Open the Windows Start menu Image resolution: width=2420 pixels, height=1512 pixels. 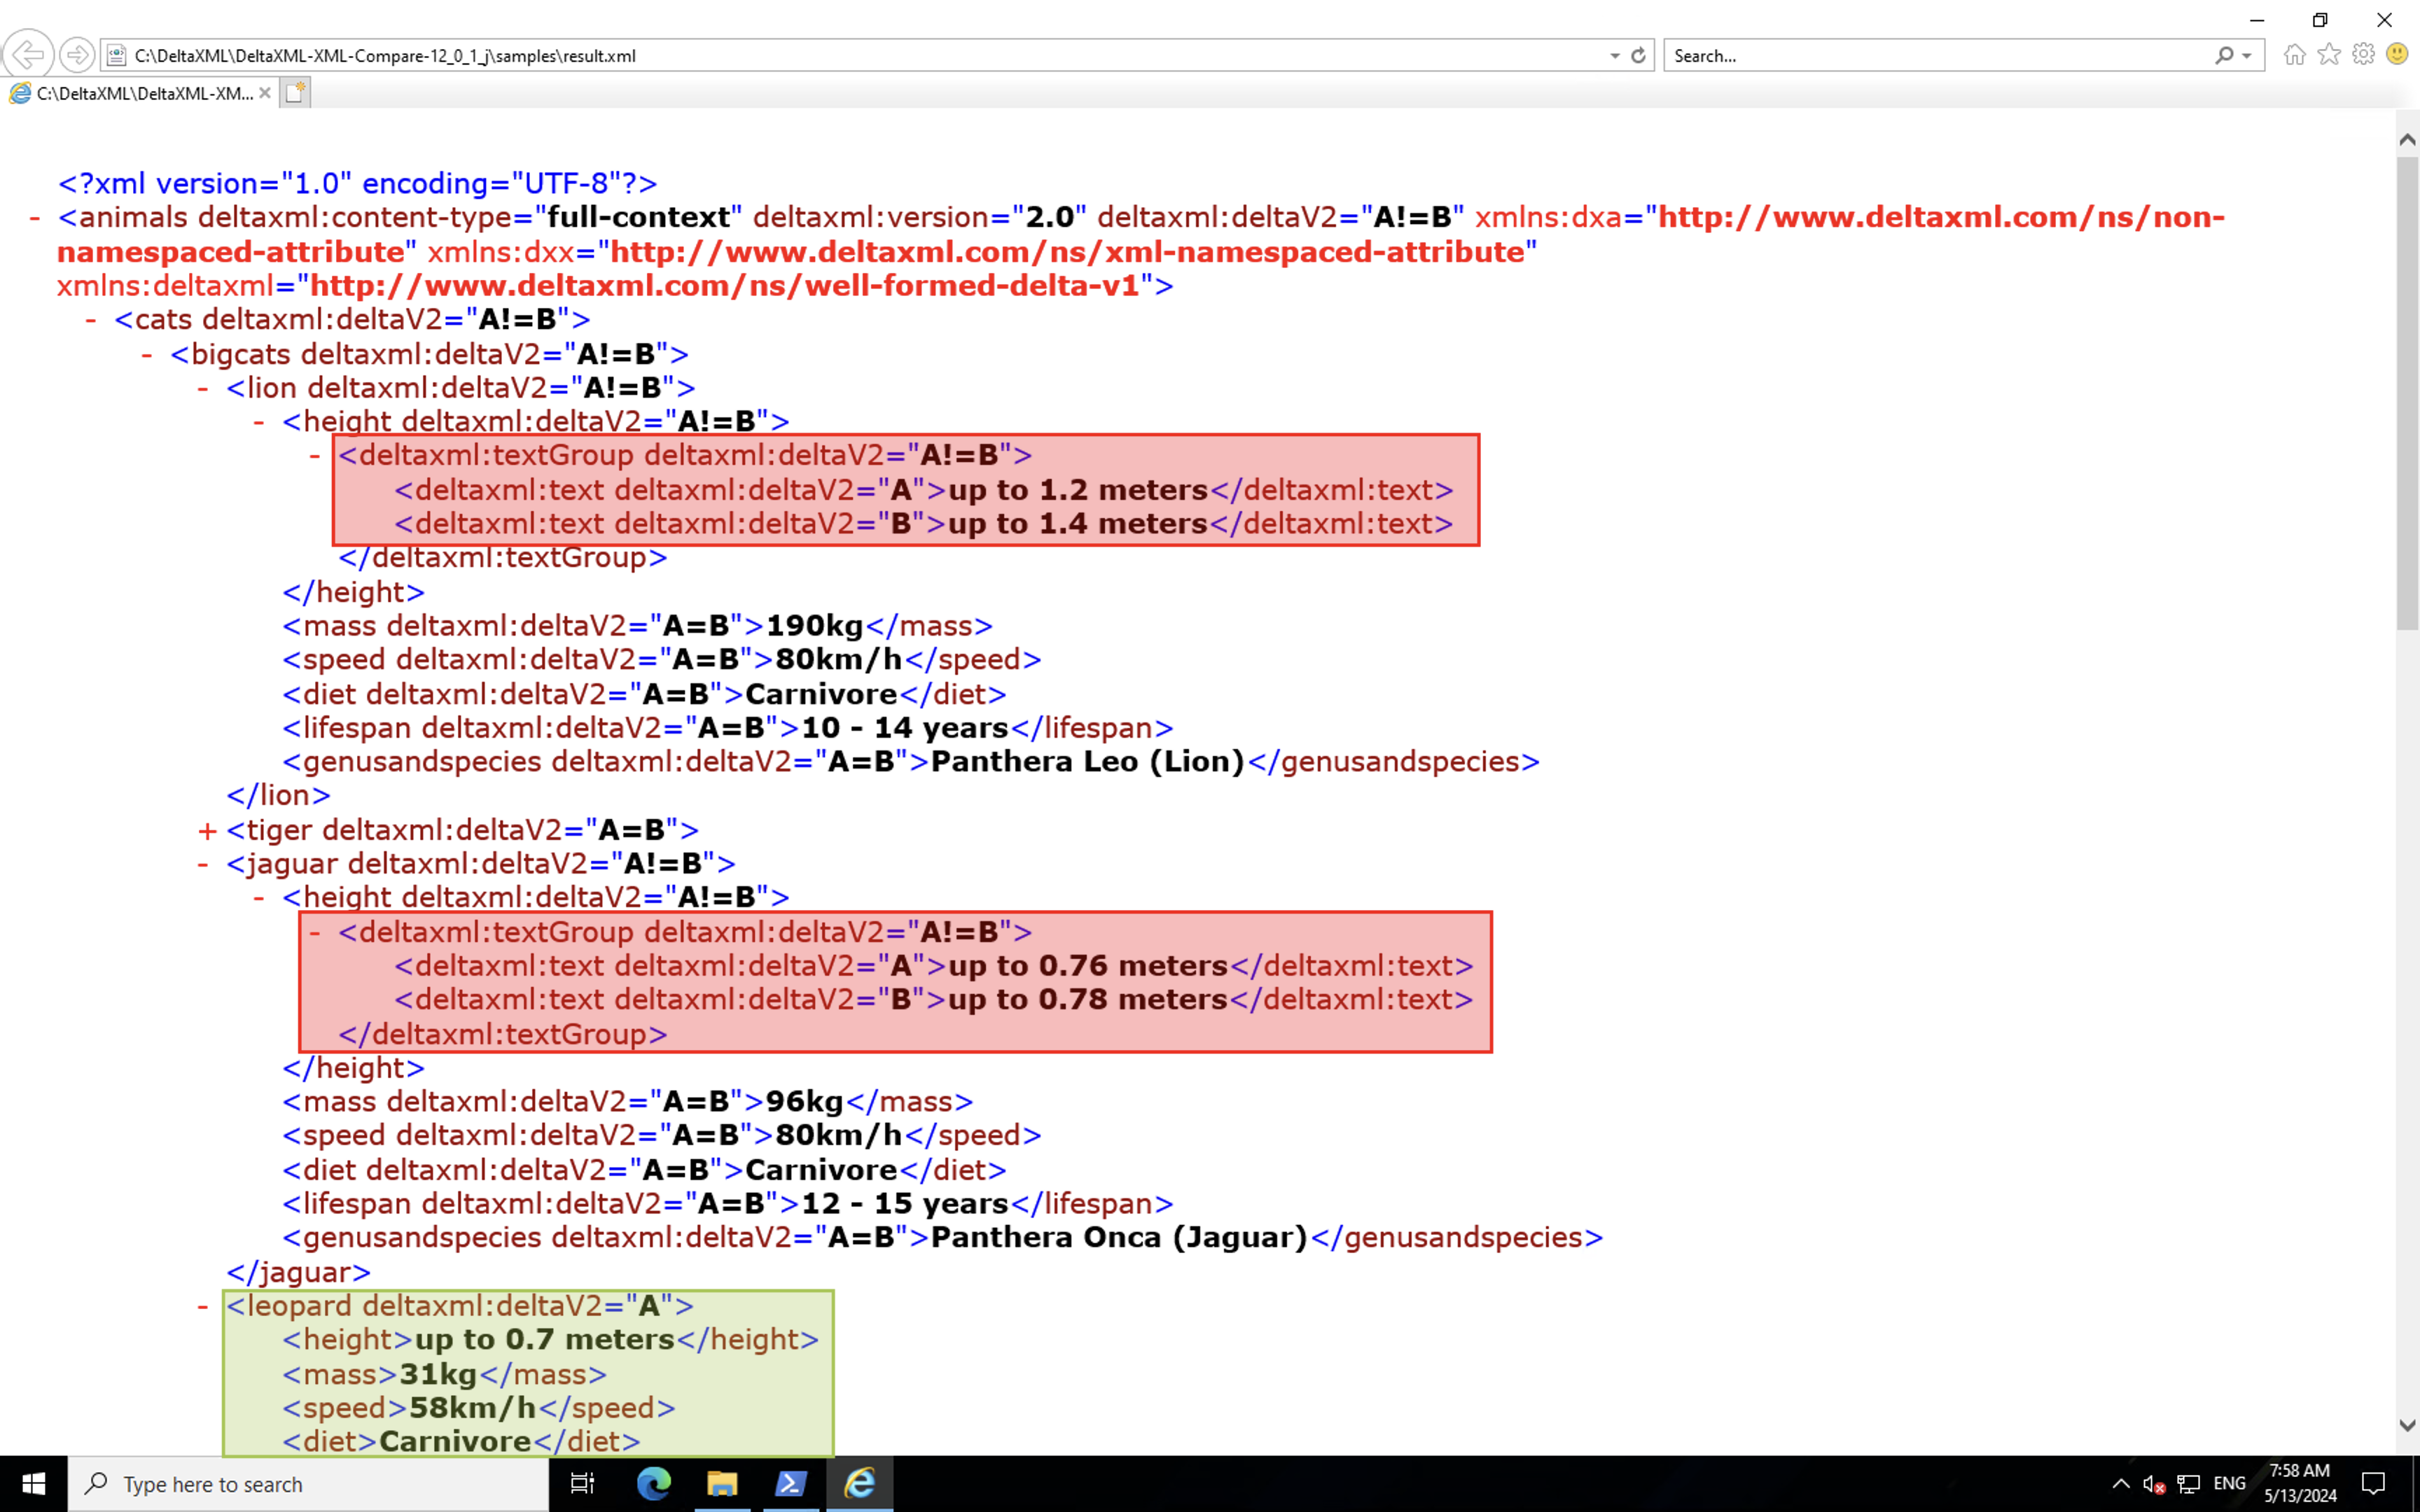(x=33, y=1484)
